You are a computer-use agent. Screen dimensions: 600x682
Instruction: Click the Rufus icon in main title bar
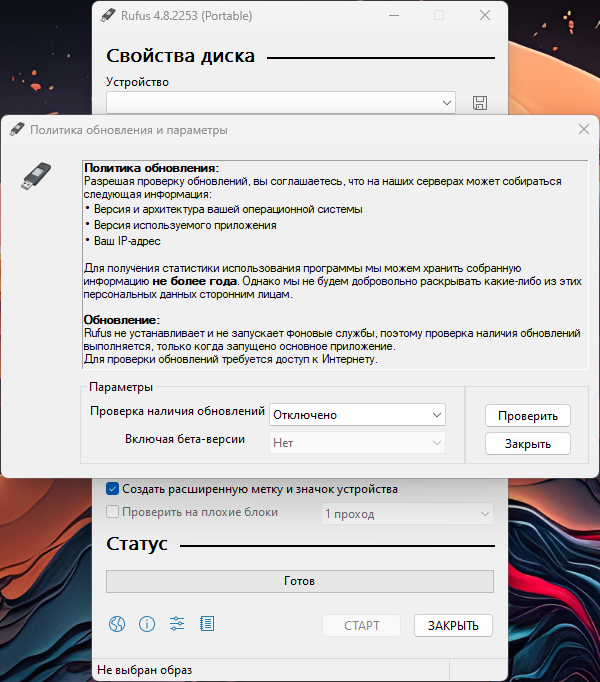coord(108,16)
